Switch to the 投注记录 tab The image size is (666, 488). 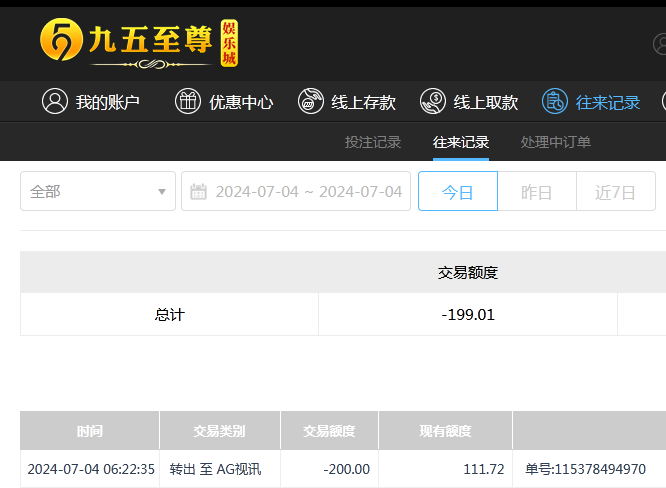[373, 142]
